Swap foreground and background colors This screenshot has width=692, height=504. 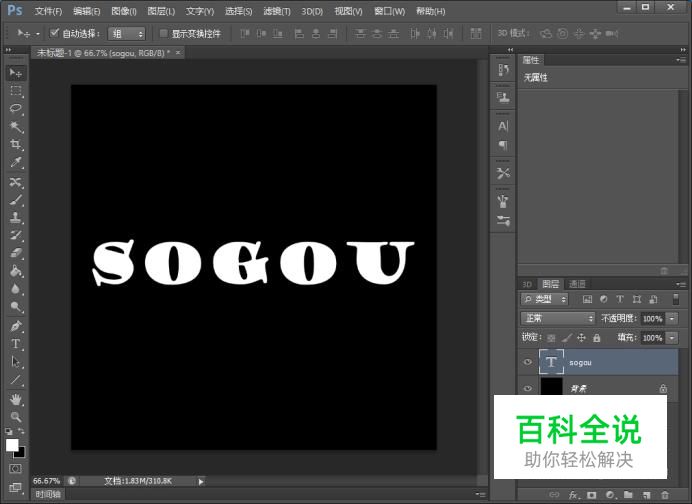(21, 431)
